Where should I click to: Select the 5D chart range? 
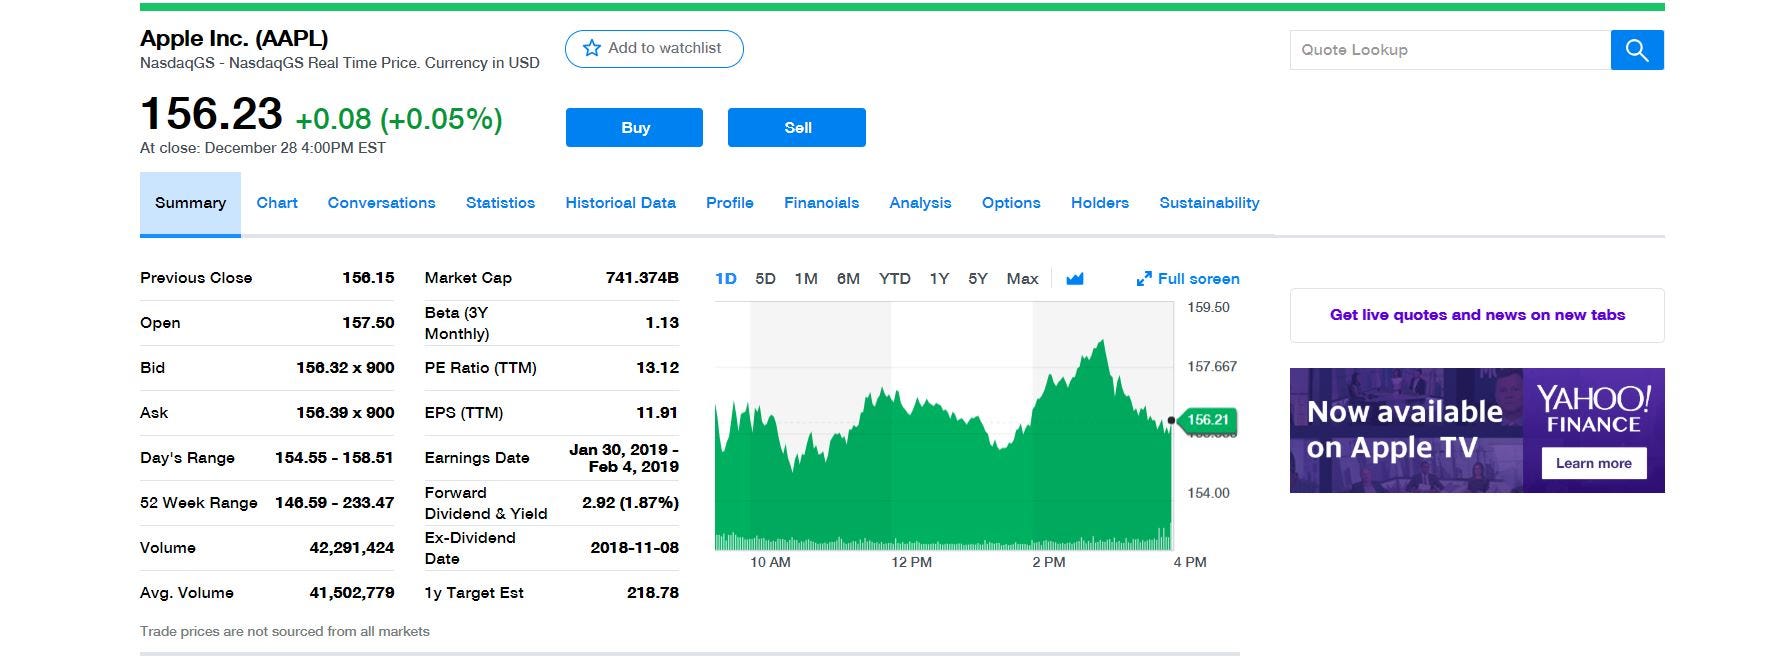click(x=765, y=279)
